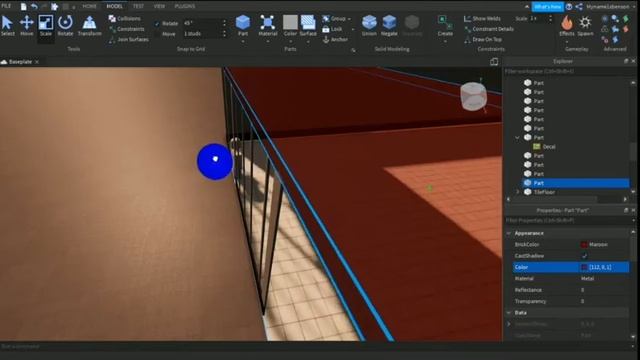Viewport: 640px width, 360px height.
Task: Open the help icon beside What's New
Action: pyautogui.click(x=569, y=7)
